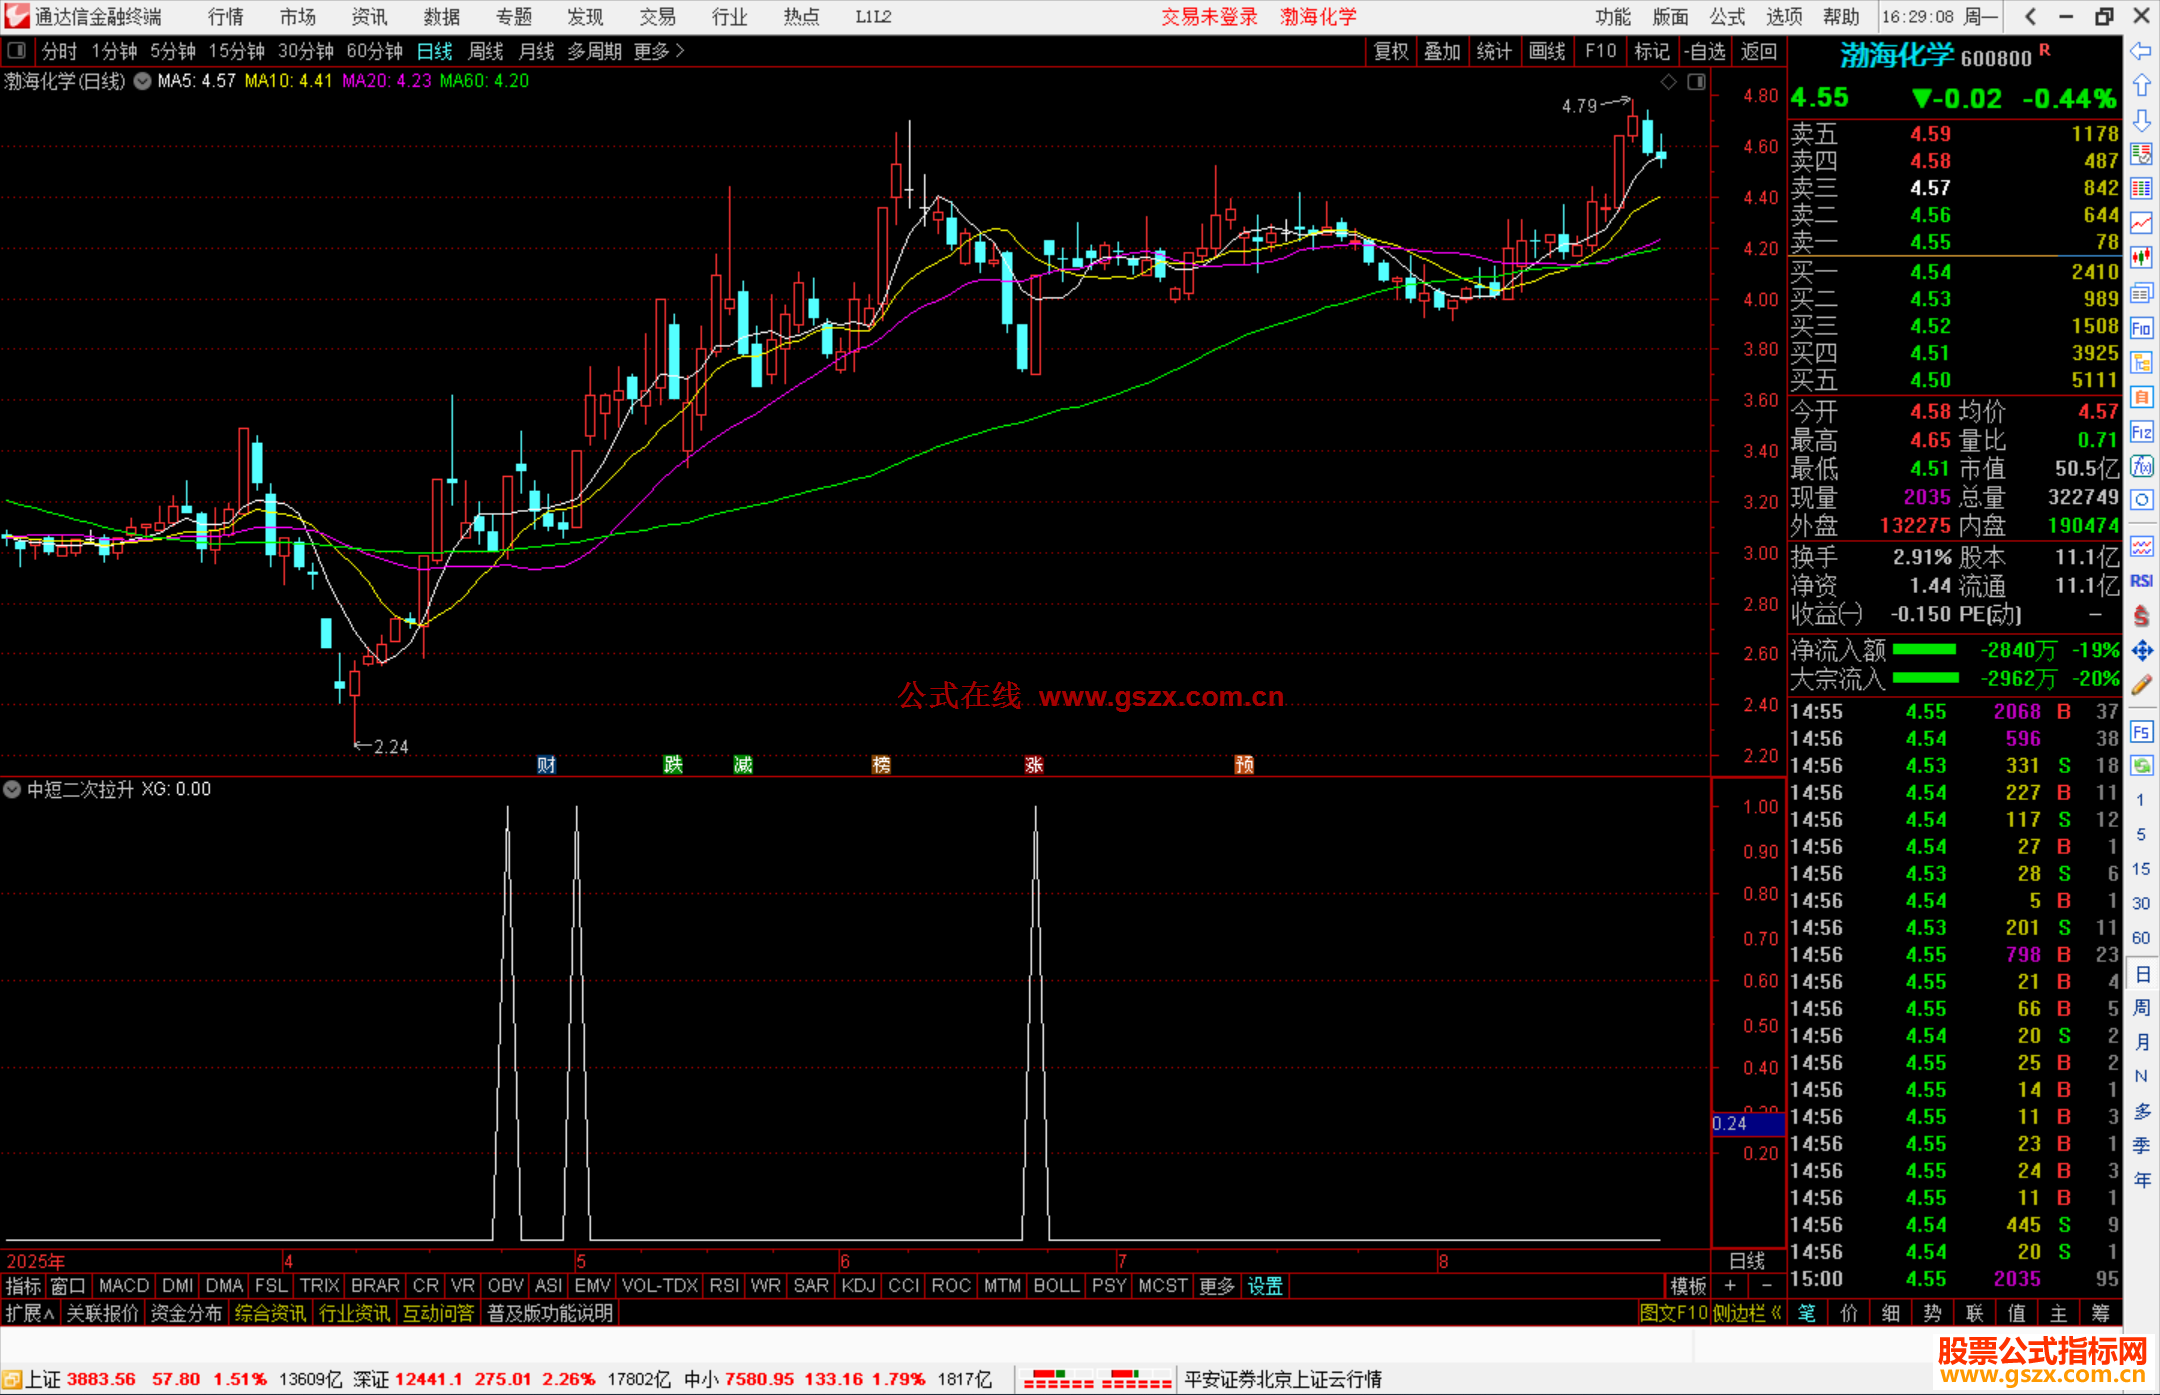Click the TDX logo in title bar
Image resolution: width=2160 pixels, height=1395 pixels.
tap(17, 16)
